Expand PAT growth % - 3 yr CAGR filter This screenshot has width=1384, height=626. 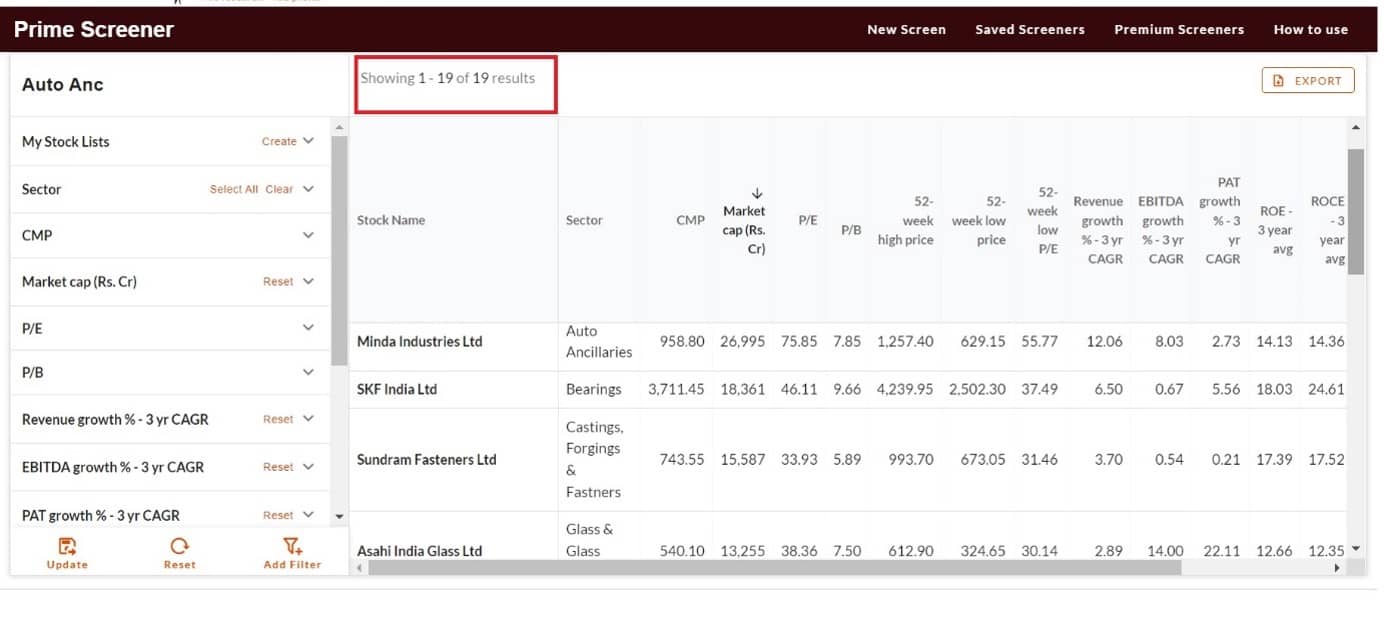(308, 515)
